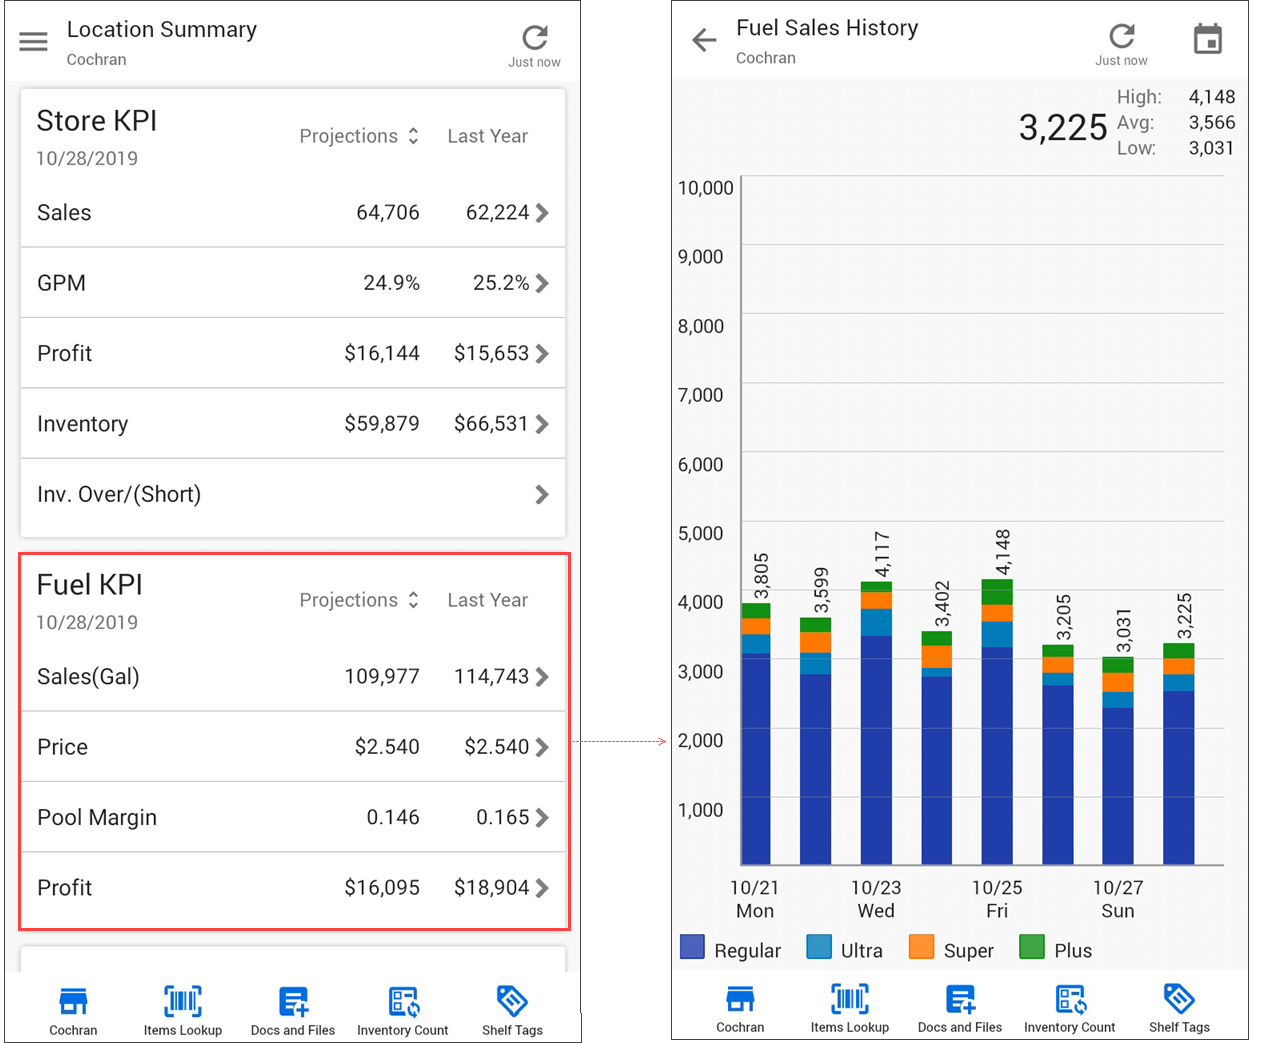Viewport: 1265px width, 1043px height.
Task: Open Inventory Count in left bottom bar
Action: pos(402,1010)
